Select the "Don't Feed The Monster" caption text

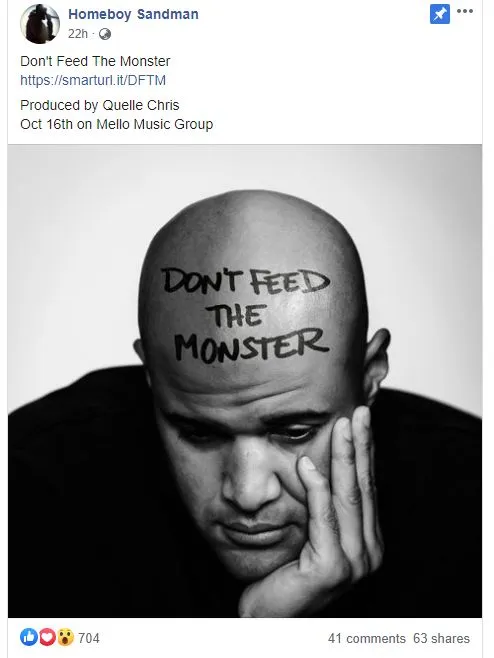(x=95, y=61)
